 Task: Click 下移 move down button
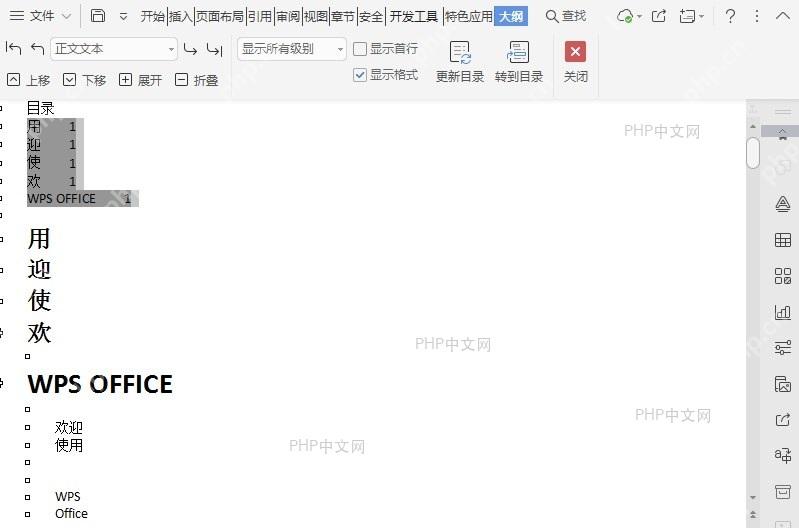click(85, 80)
